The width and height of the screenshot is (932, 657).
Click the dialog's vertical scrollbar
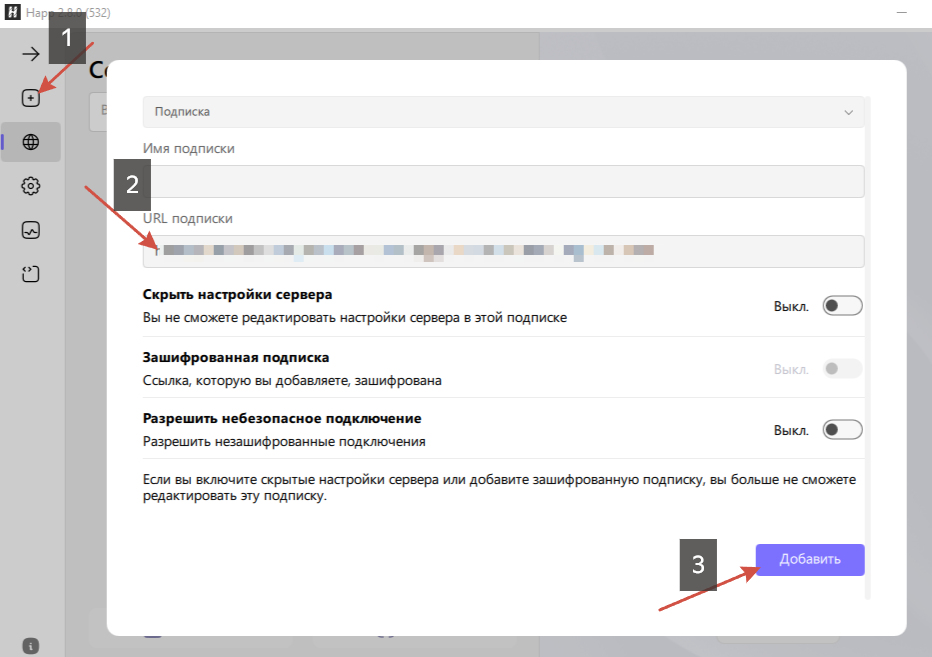pyautogui.click(x=868, y=348)
